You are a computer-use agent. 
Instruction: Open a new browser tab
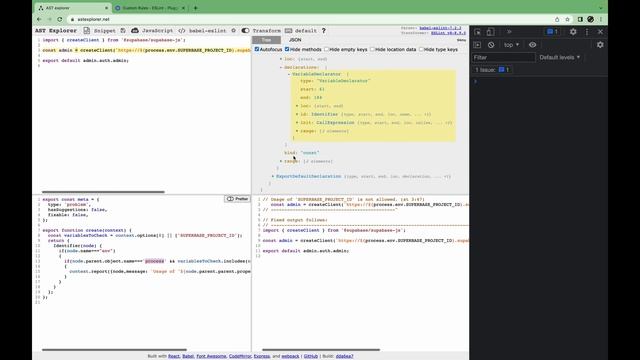point(196,8)
